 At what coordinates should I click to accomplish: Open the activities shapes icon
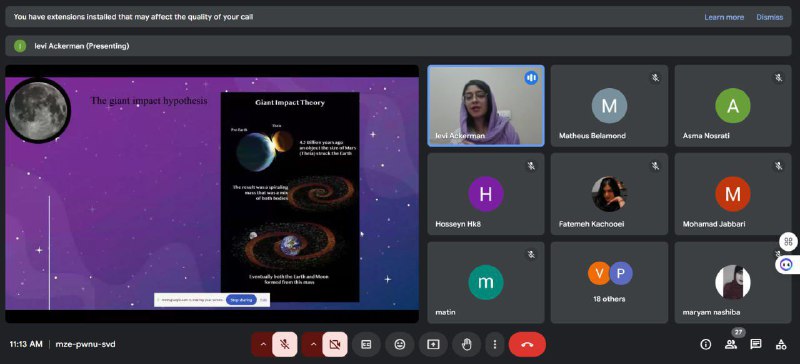781,345
